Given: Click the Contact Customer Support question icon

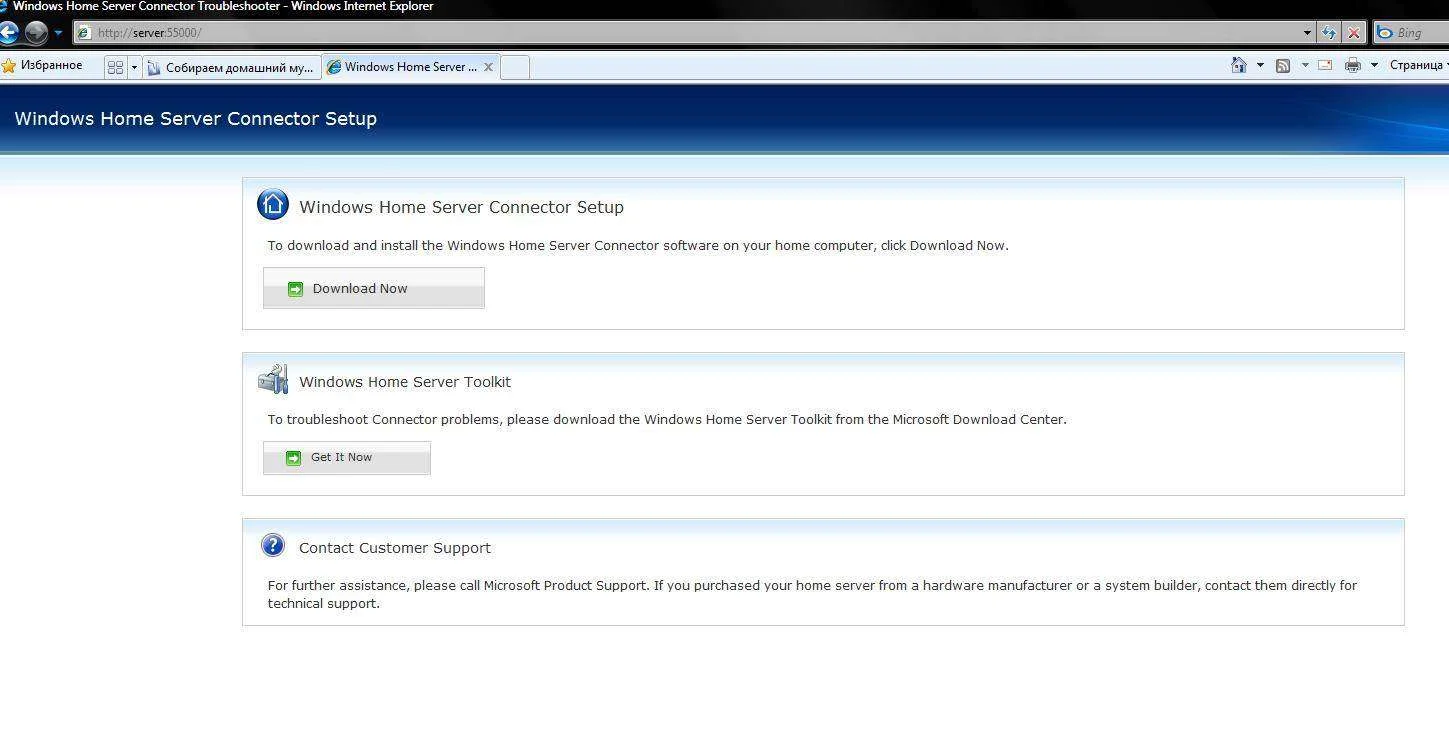Looking at the screenshot, I should coord(273,545).
